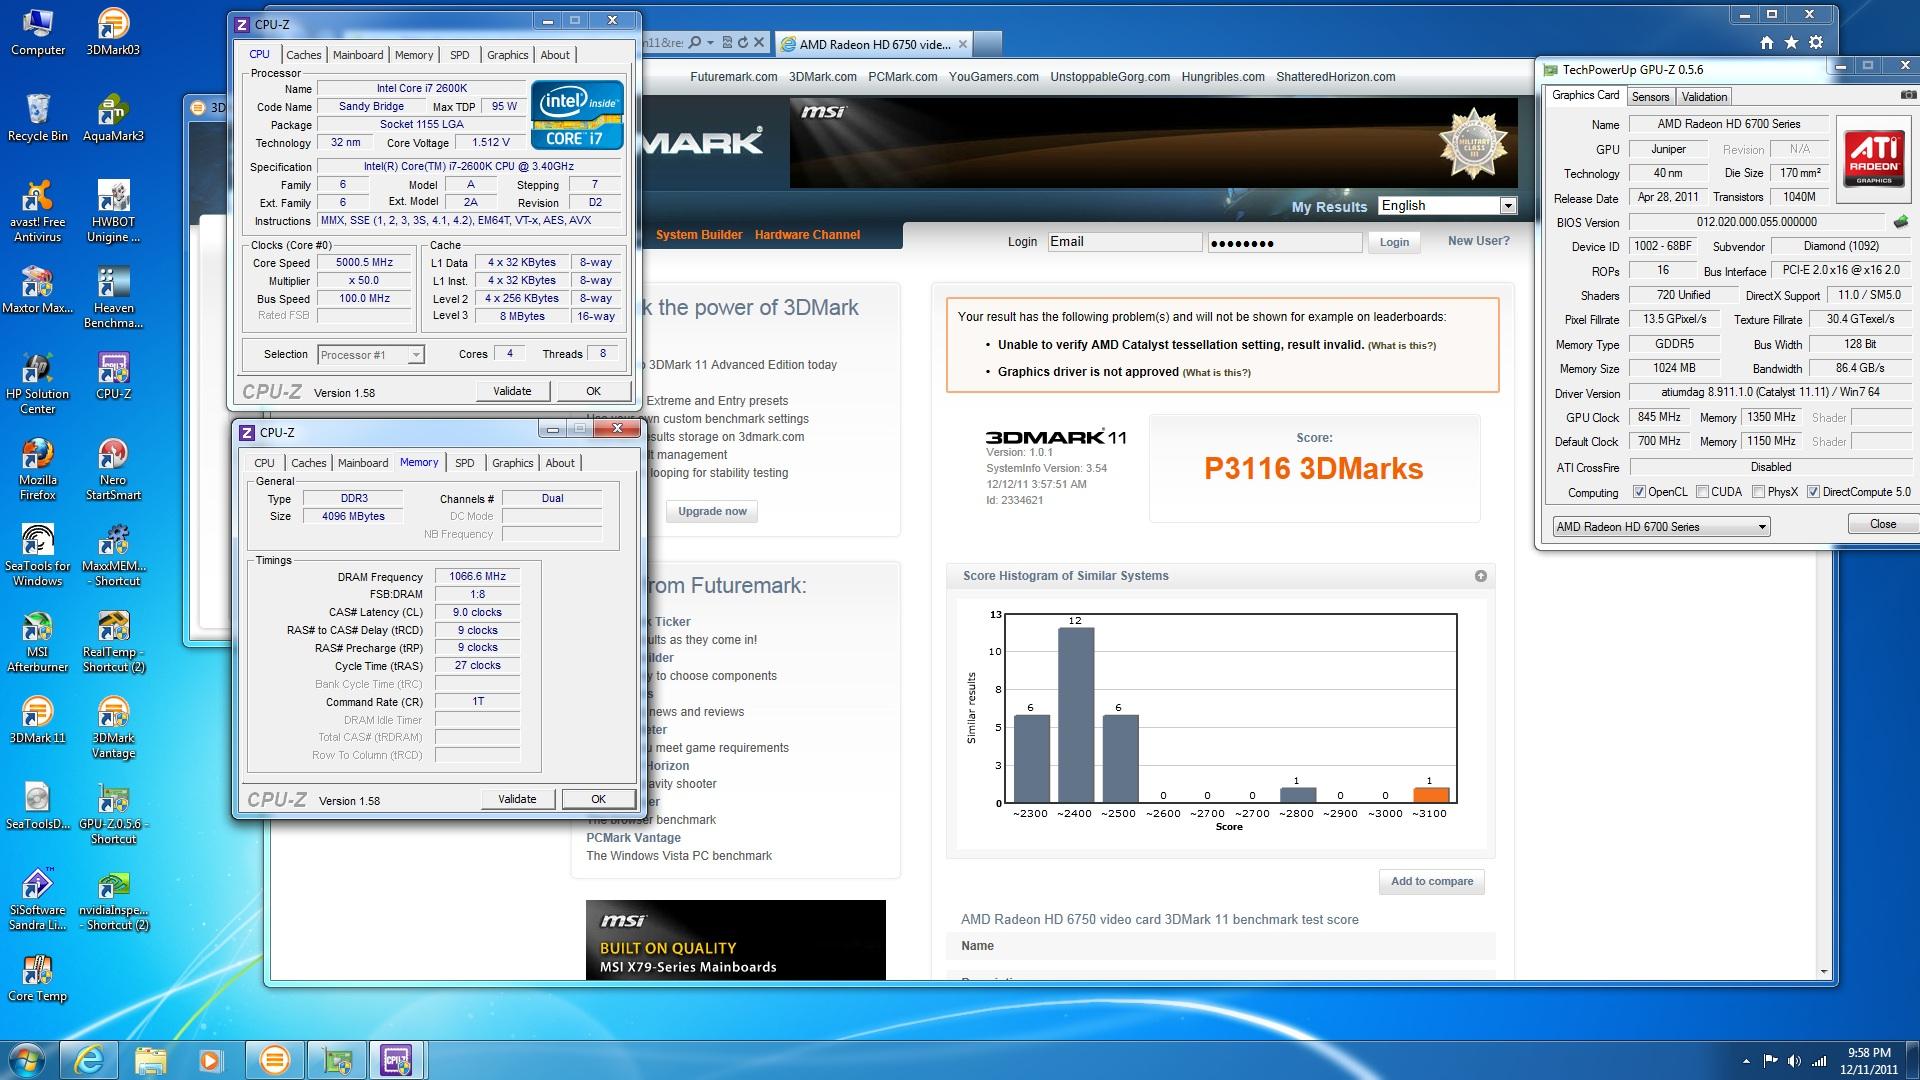Open Heaven Benchmark desktop icon
Image resolution: width=1920 pixels, height=1080 pixels.
(x=113, y=297)
